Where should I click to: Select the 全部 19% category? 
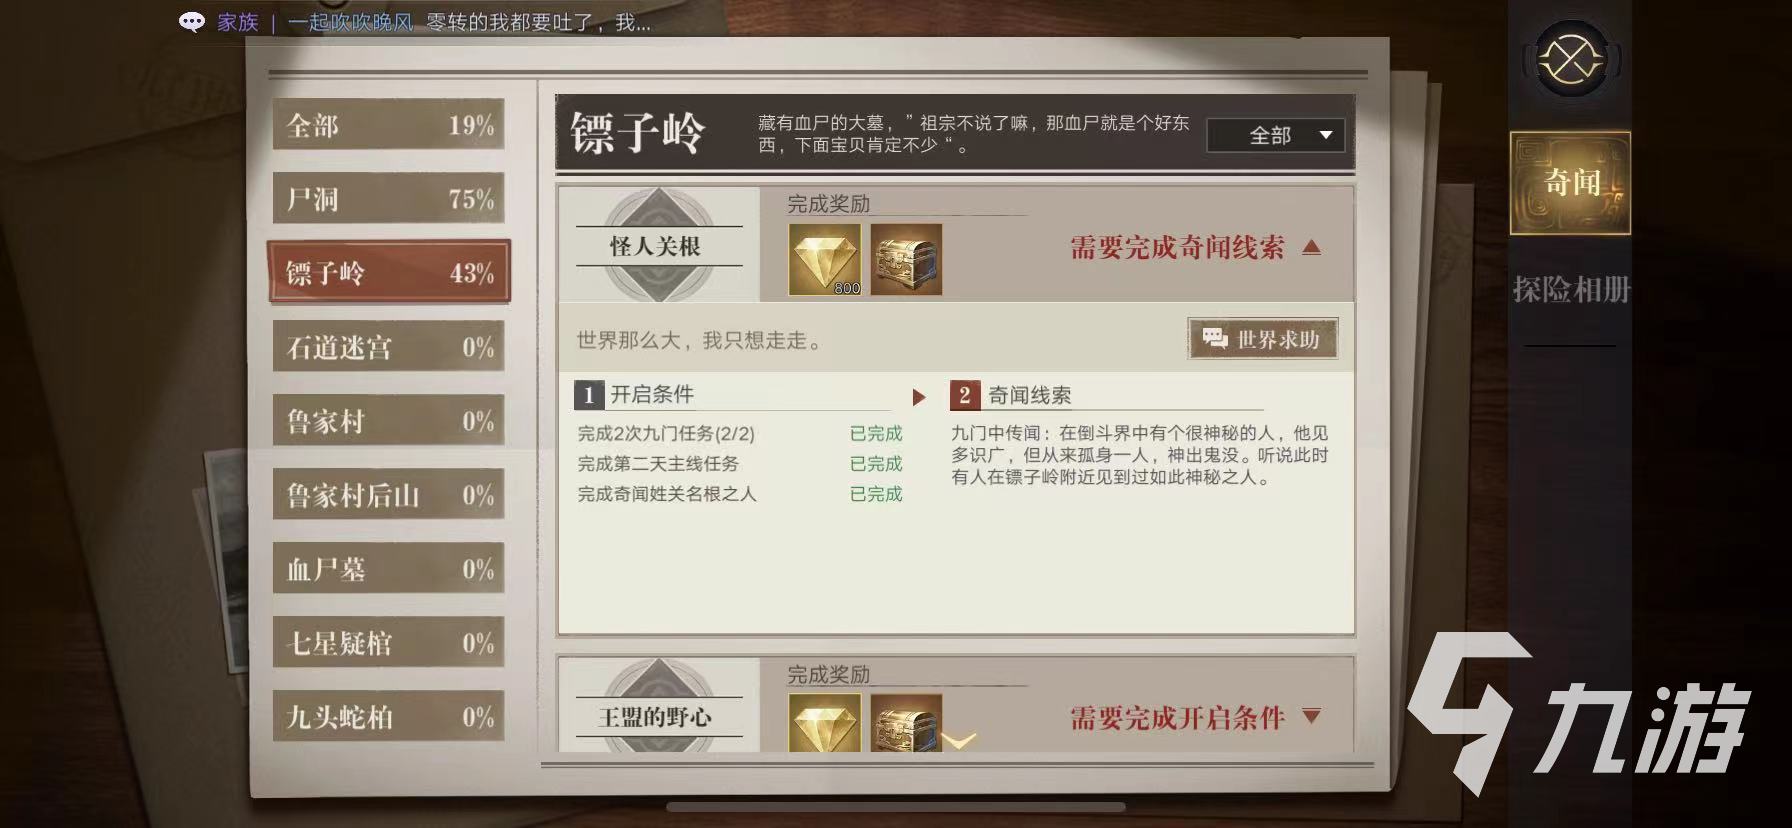click(388, 125)
